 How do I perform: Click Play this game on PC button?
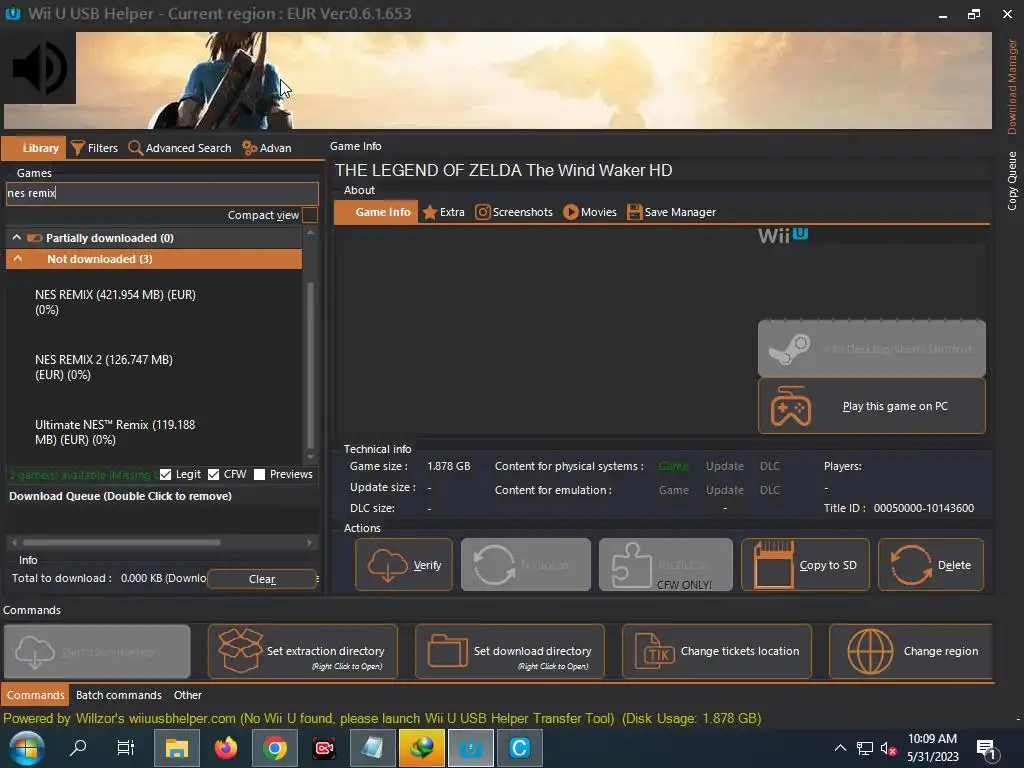click(x=872, y=406)
